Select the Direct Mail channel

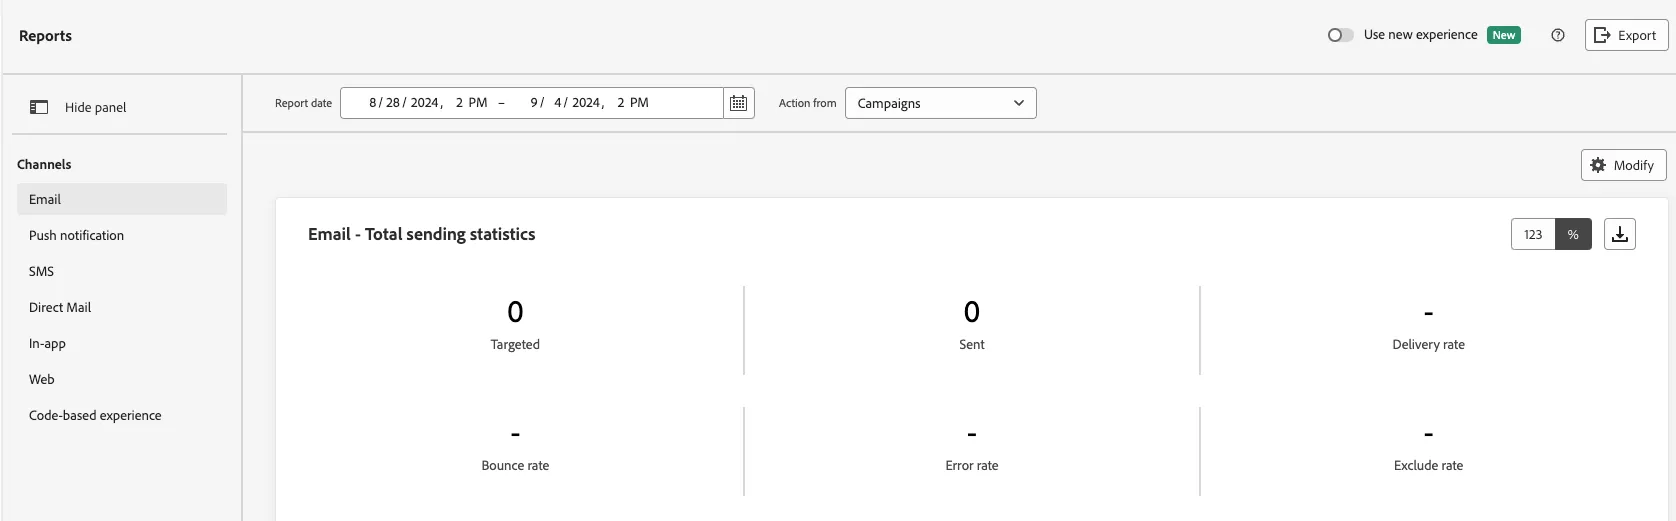[x=122, y=307]
